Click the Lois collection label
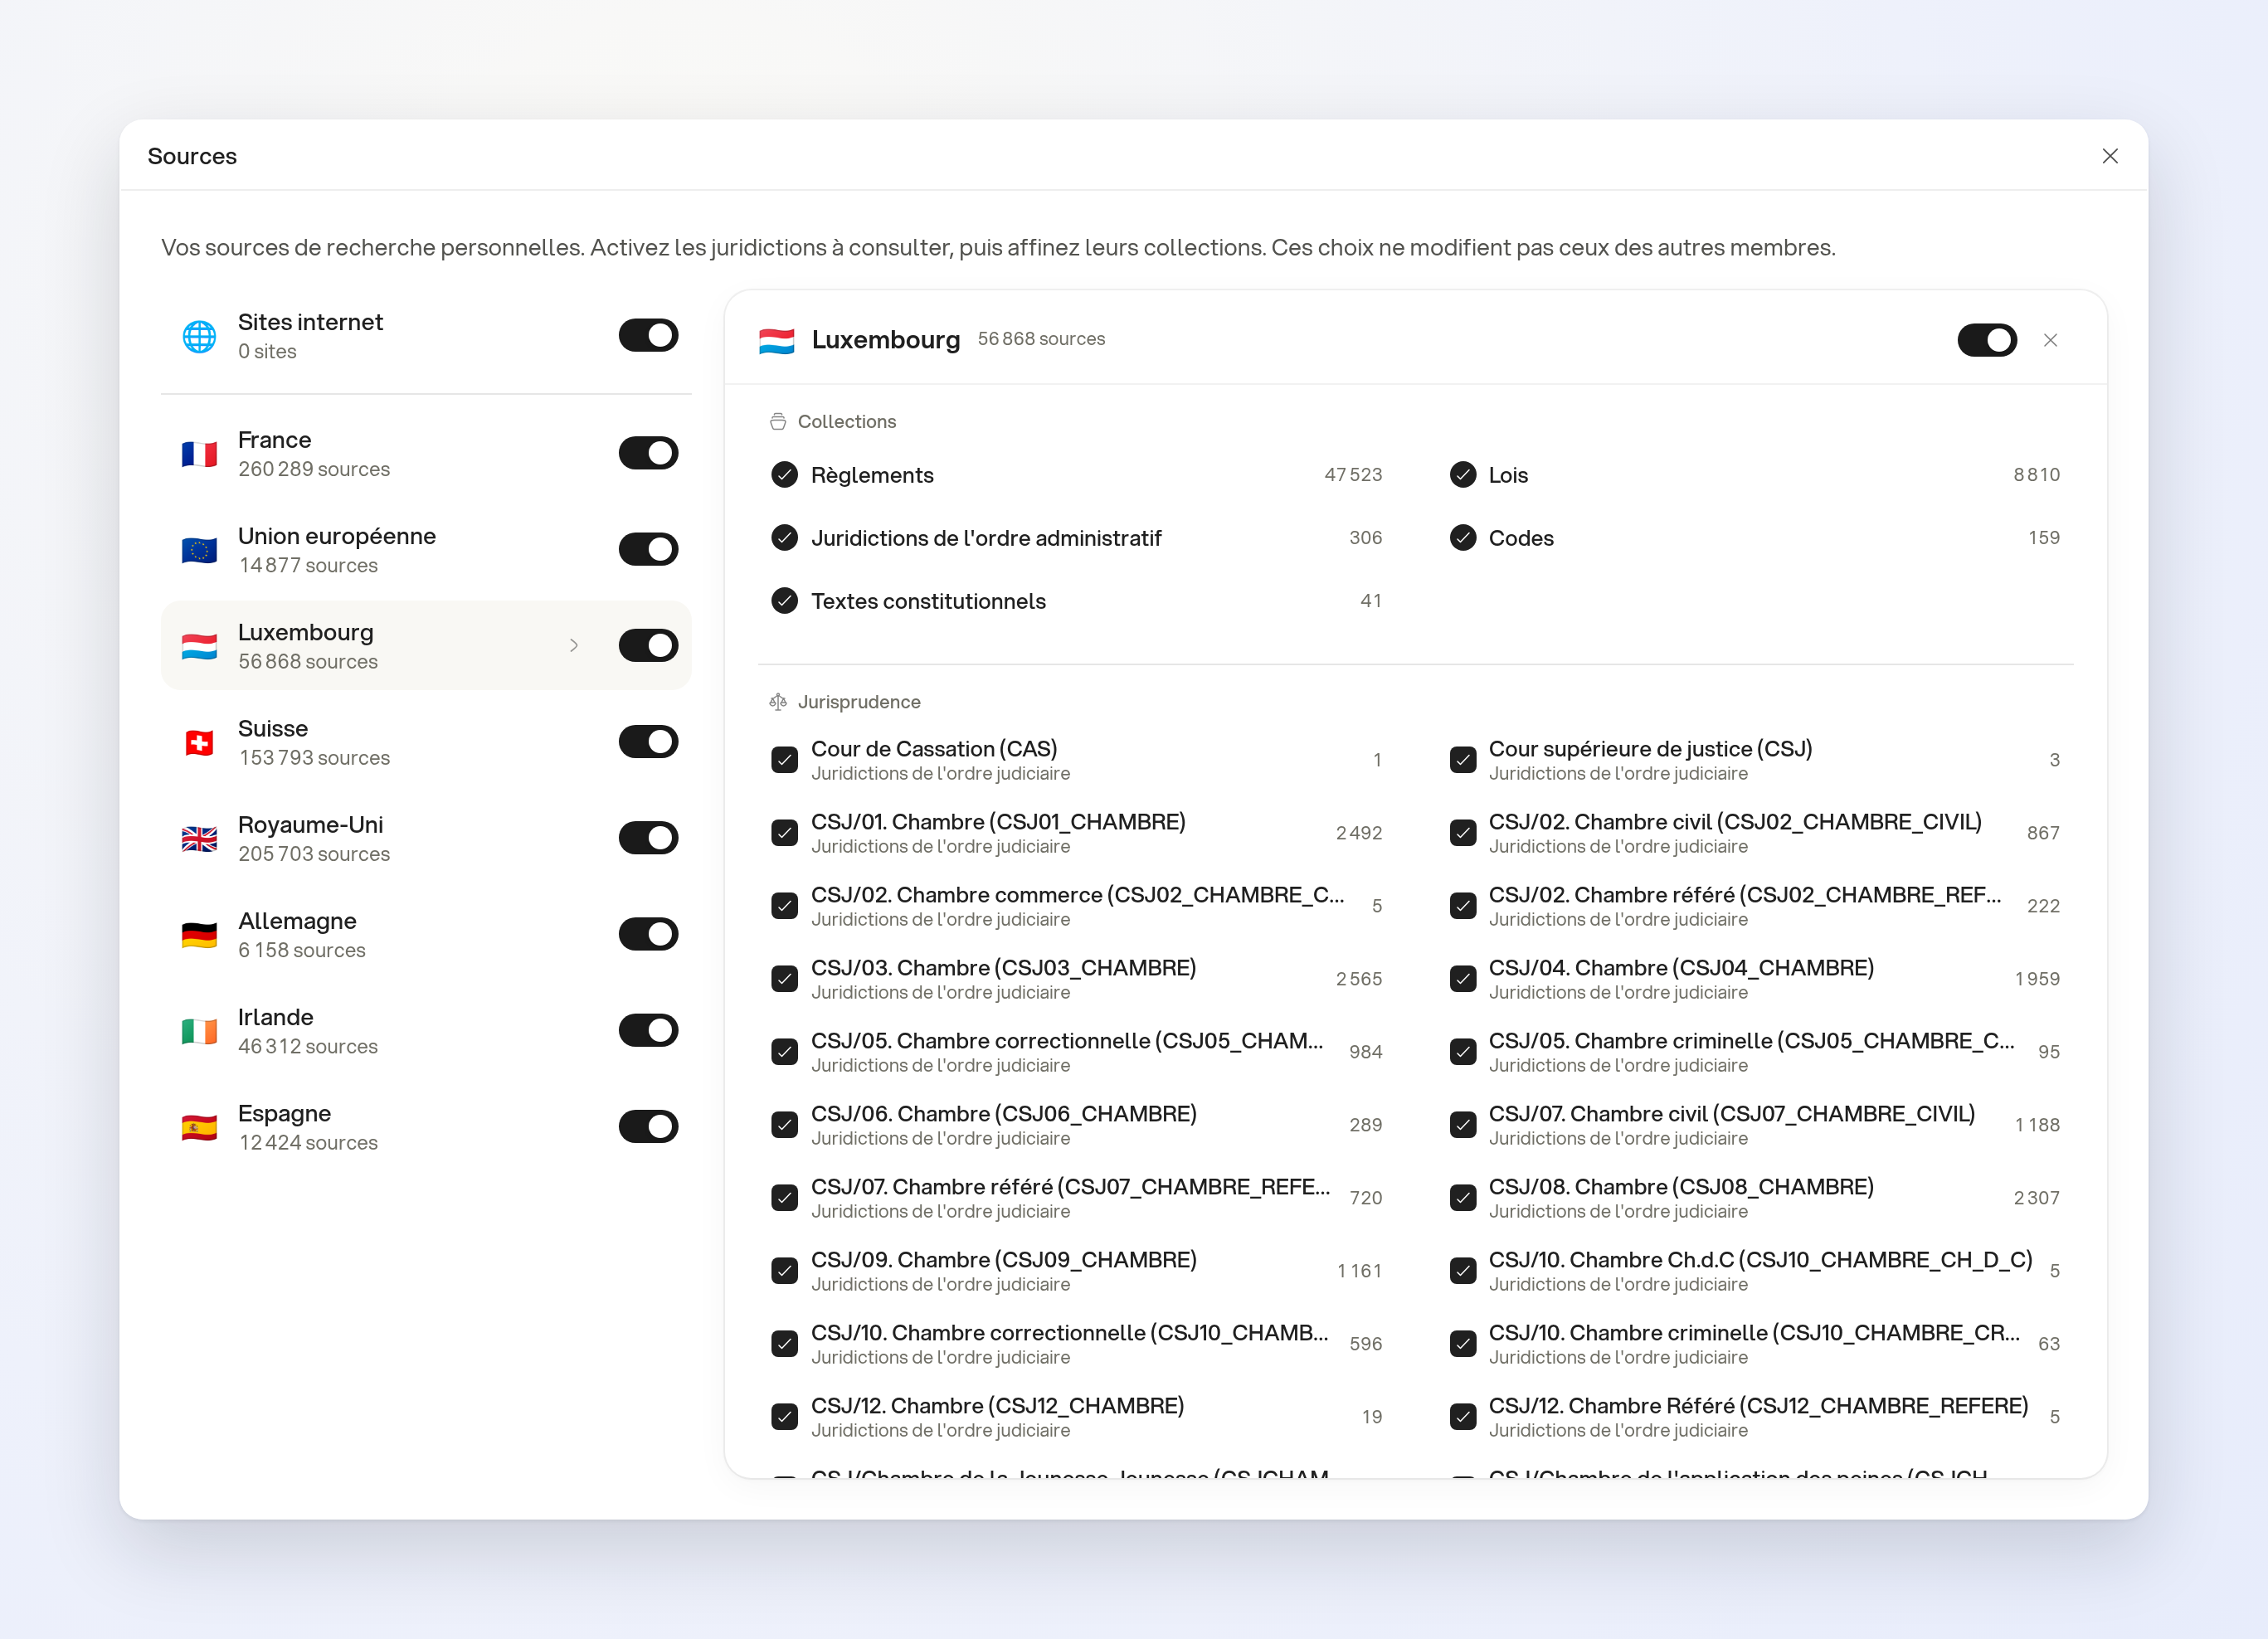The width and height of the screenshot is (2268, 1639). tap(1507, 475)
